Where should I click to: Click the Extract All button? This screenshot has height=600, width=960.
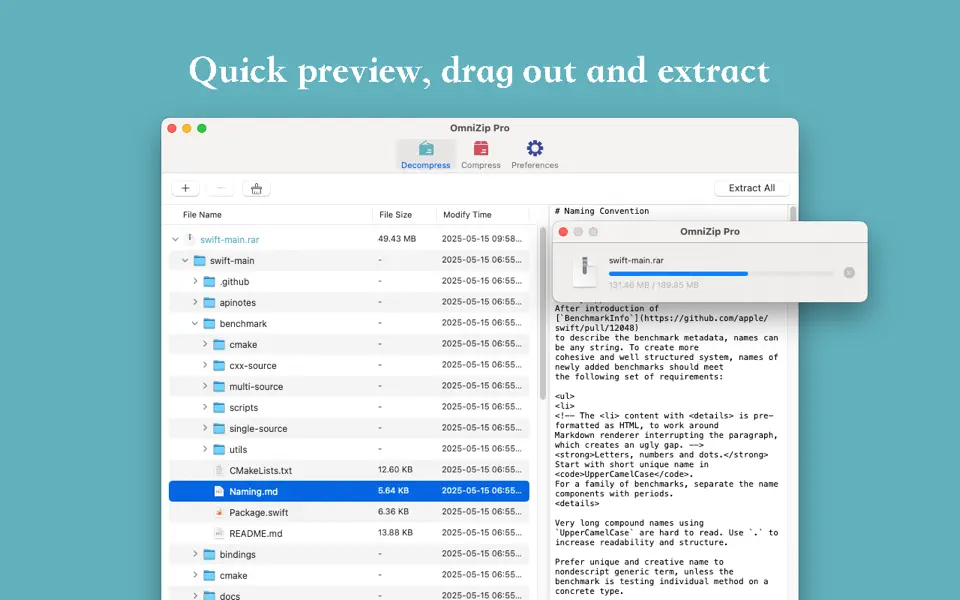click(x=751, y=187)
